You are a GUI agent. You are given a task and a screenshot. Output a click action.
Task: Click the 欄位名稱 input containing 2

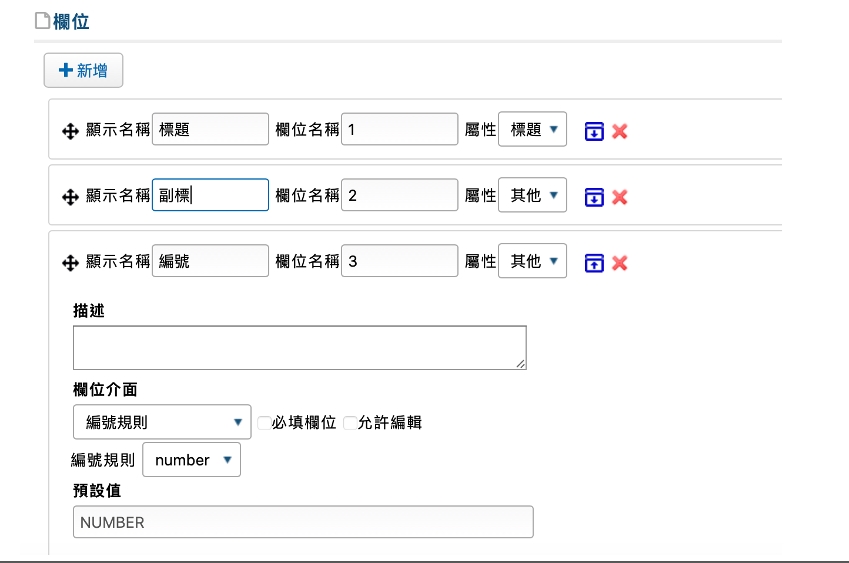[x=400, y=195]
